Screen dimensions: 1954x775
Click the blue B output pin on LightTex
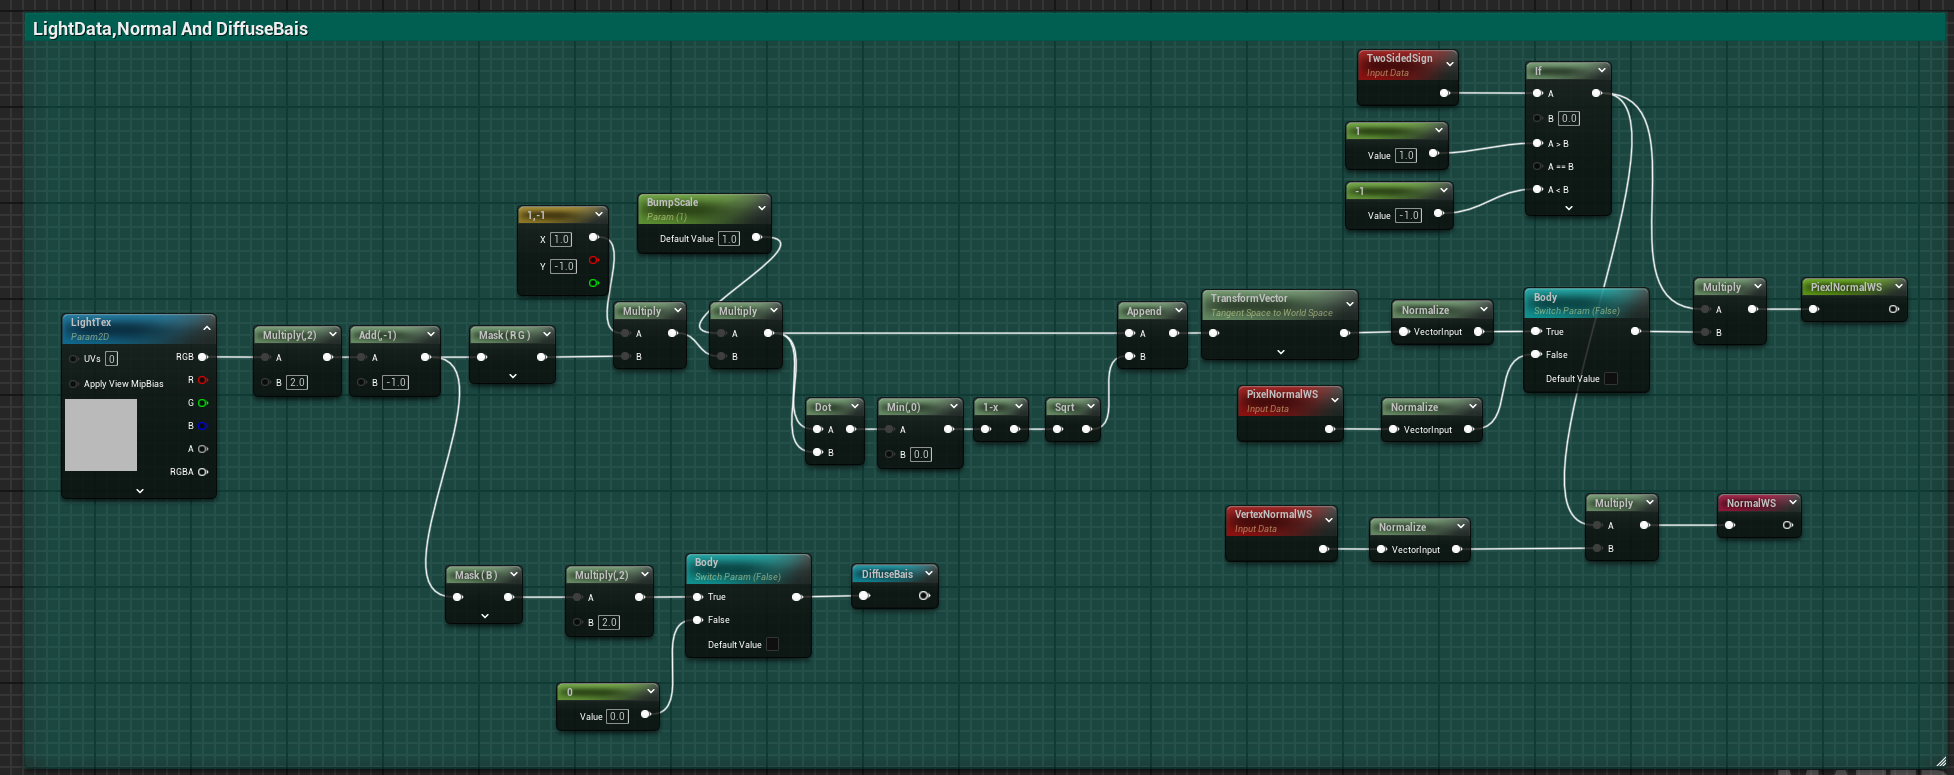(202, 426)
